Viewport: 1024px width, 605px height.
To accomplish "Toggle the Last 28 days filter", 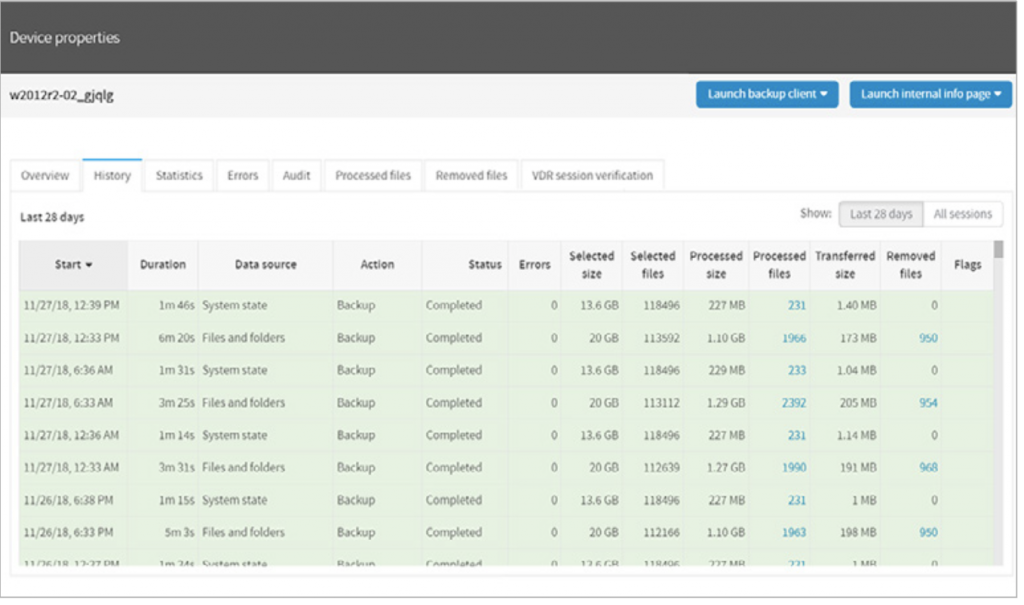I will click(880, 214).
